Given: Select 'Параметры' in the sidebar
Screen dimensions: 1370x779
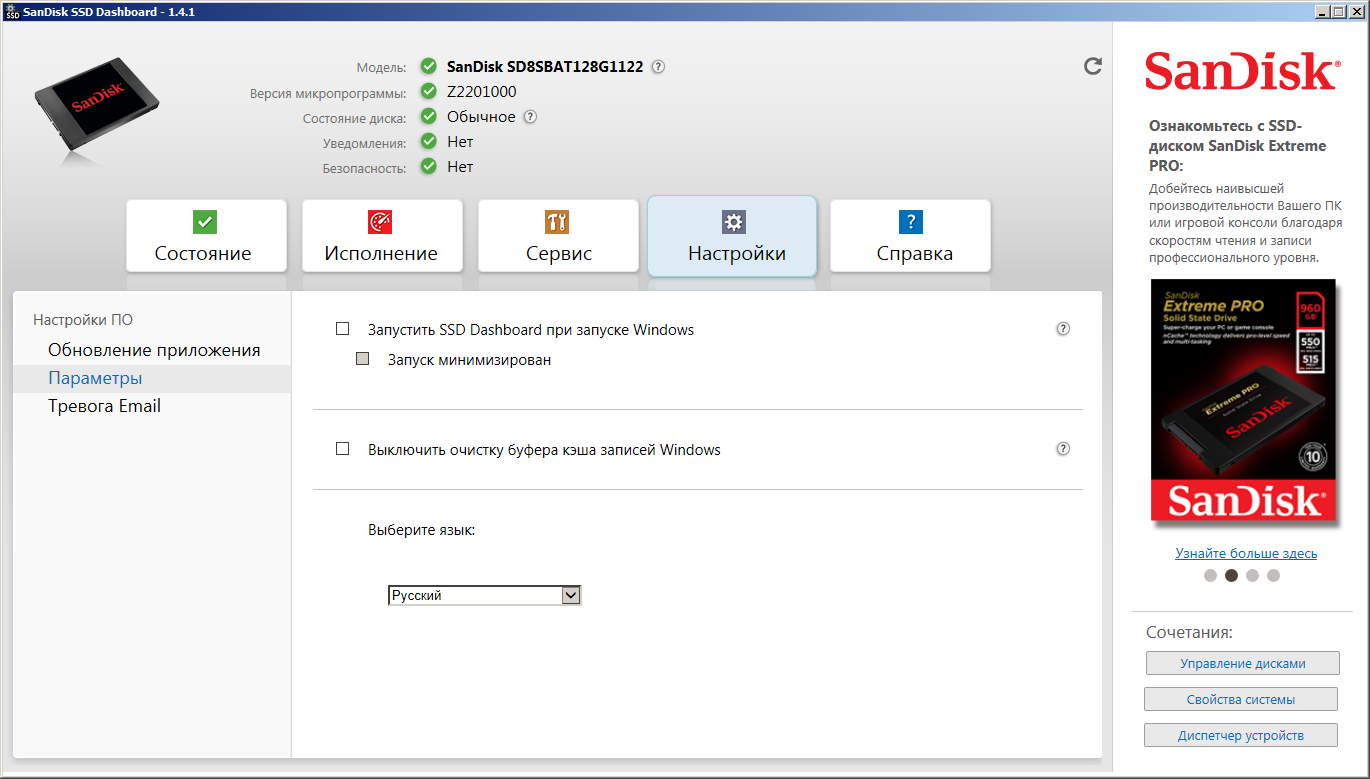Looking at the screenshot, I should [x=95, y=378].
